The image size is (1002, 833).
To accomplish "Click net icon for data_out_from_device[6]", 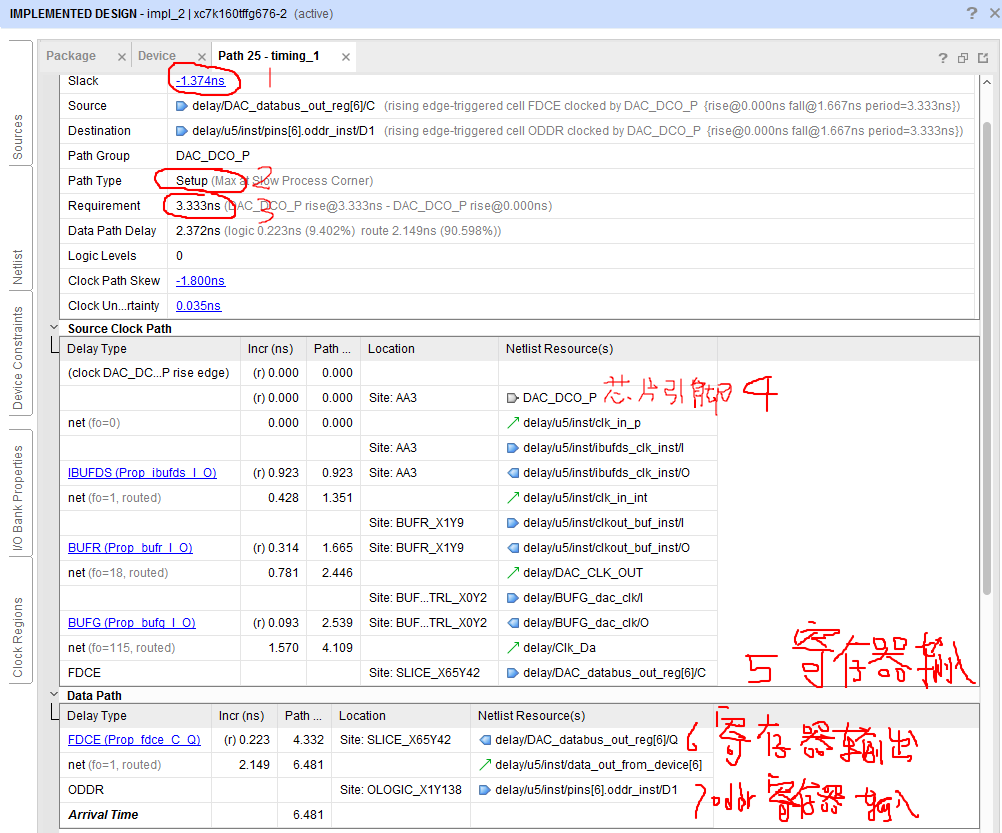I will tap(485, 765).
